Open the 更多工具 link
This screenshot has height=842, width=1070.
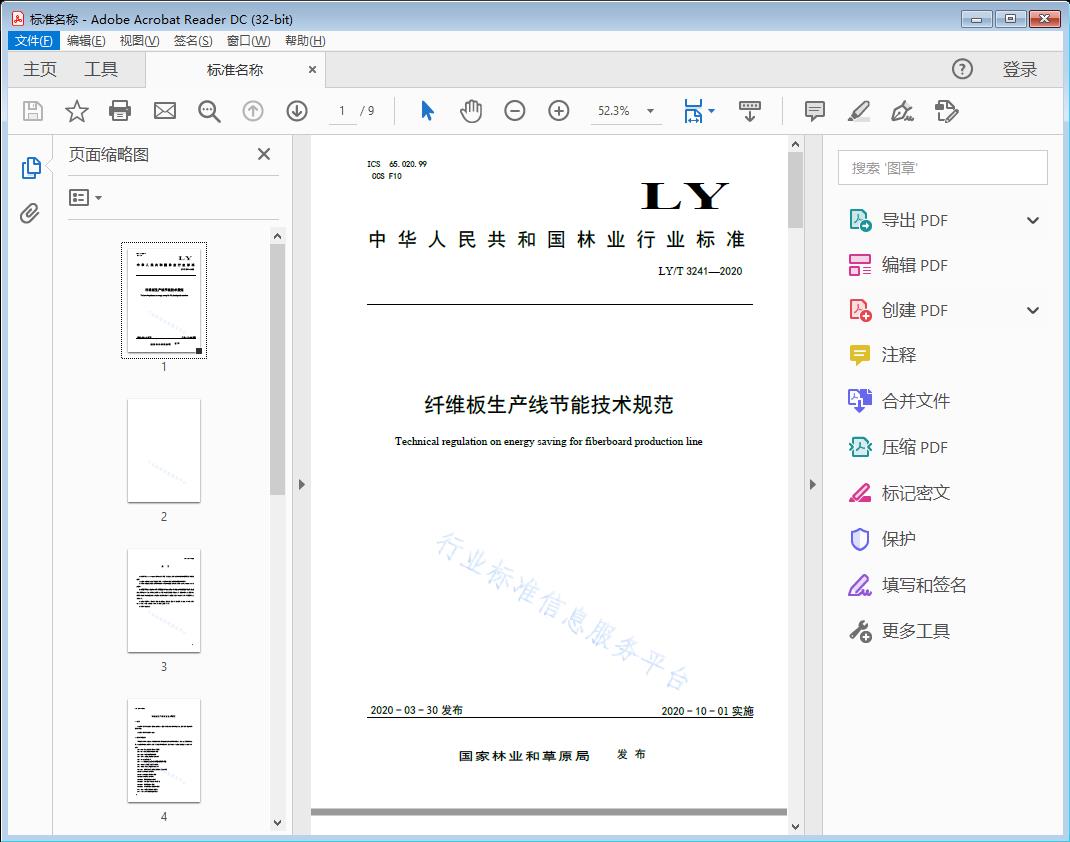coord(915,631)
